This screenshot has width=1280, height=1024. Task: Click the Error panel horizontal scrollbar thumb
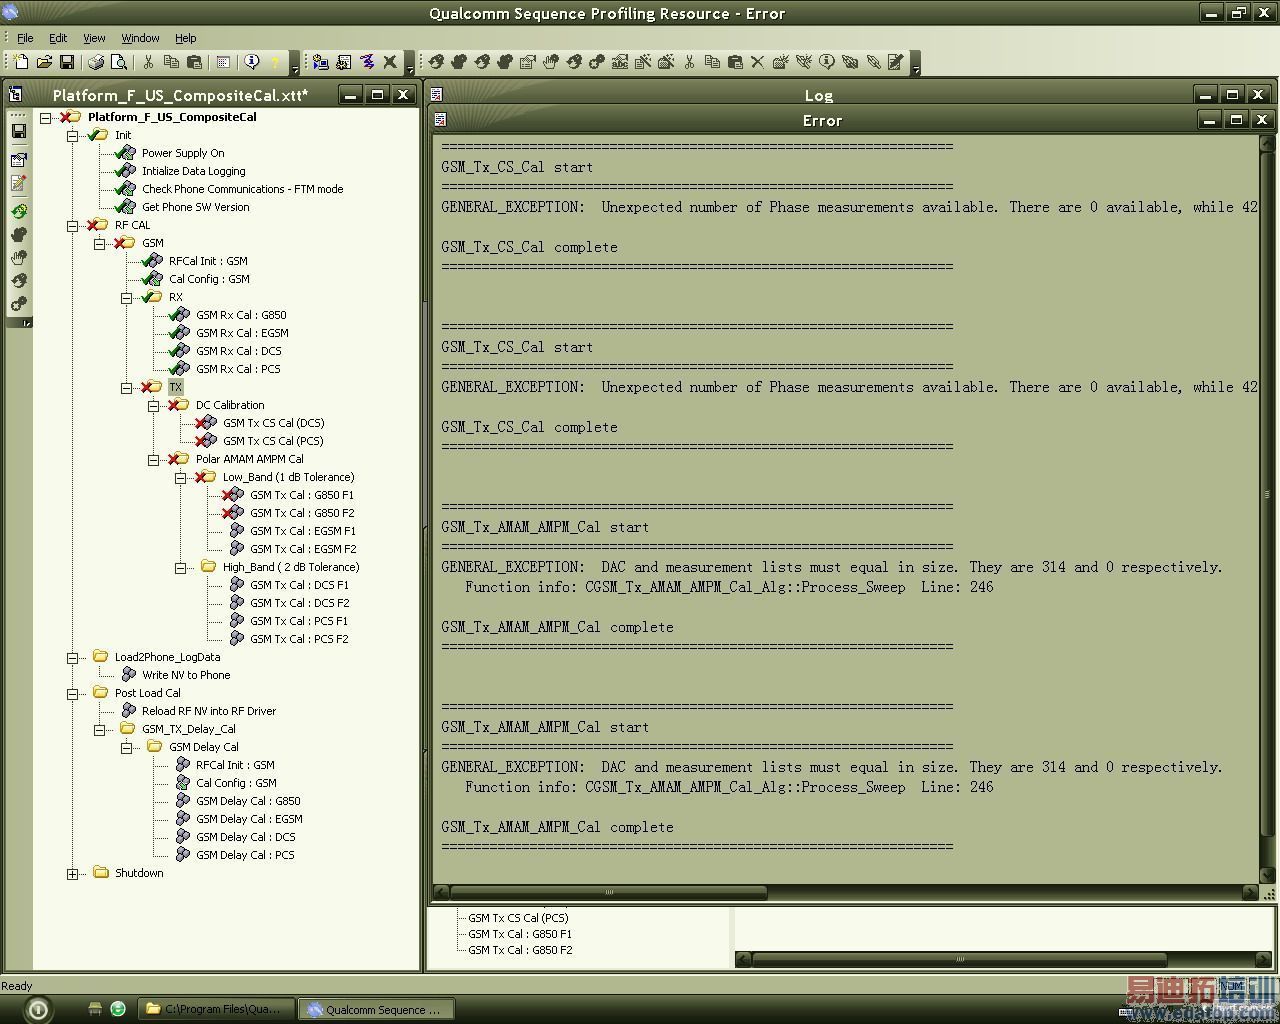coord(608,892)
